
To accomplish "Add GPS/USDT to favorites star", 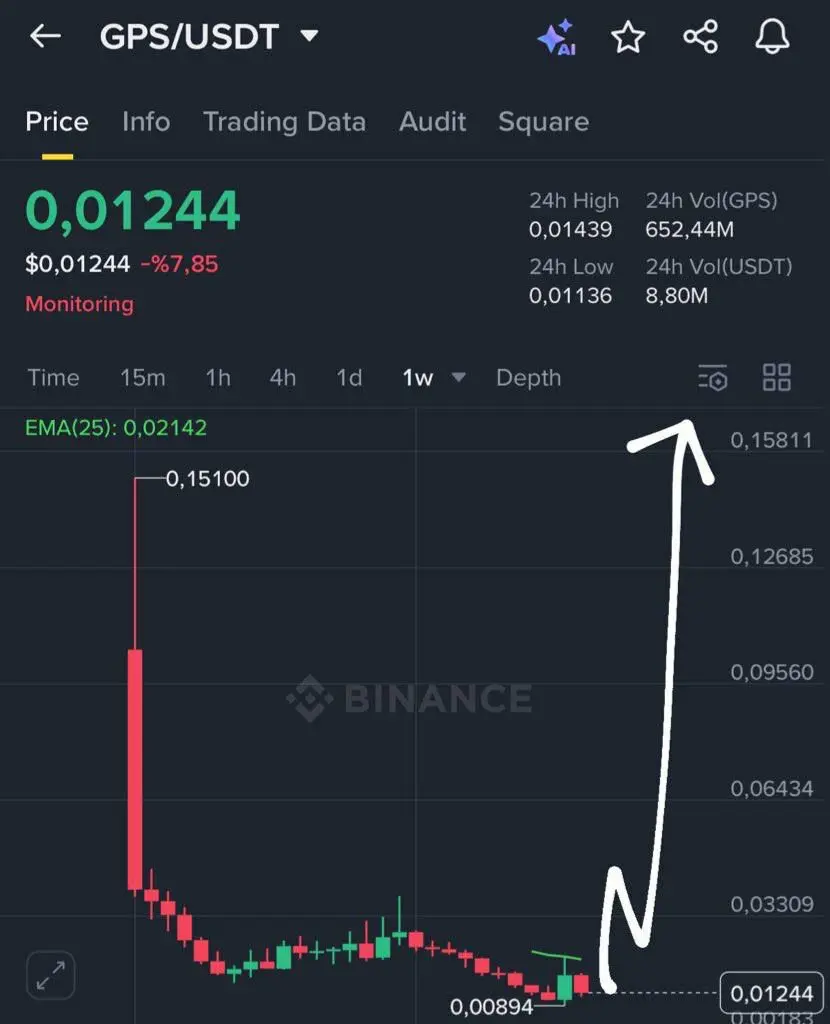I will [628, 37].
